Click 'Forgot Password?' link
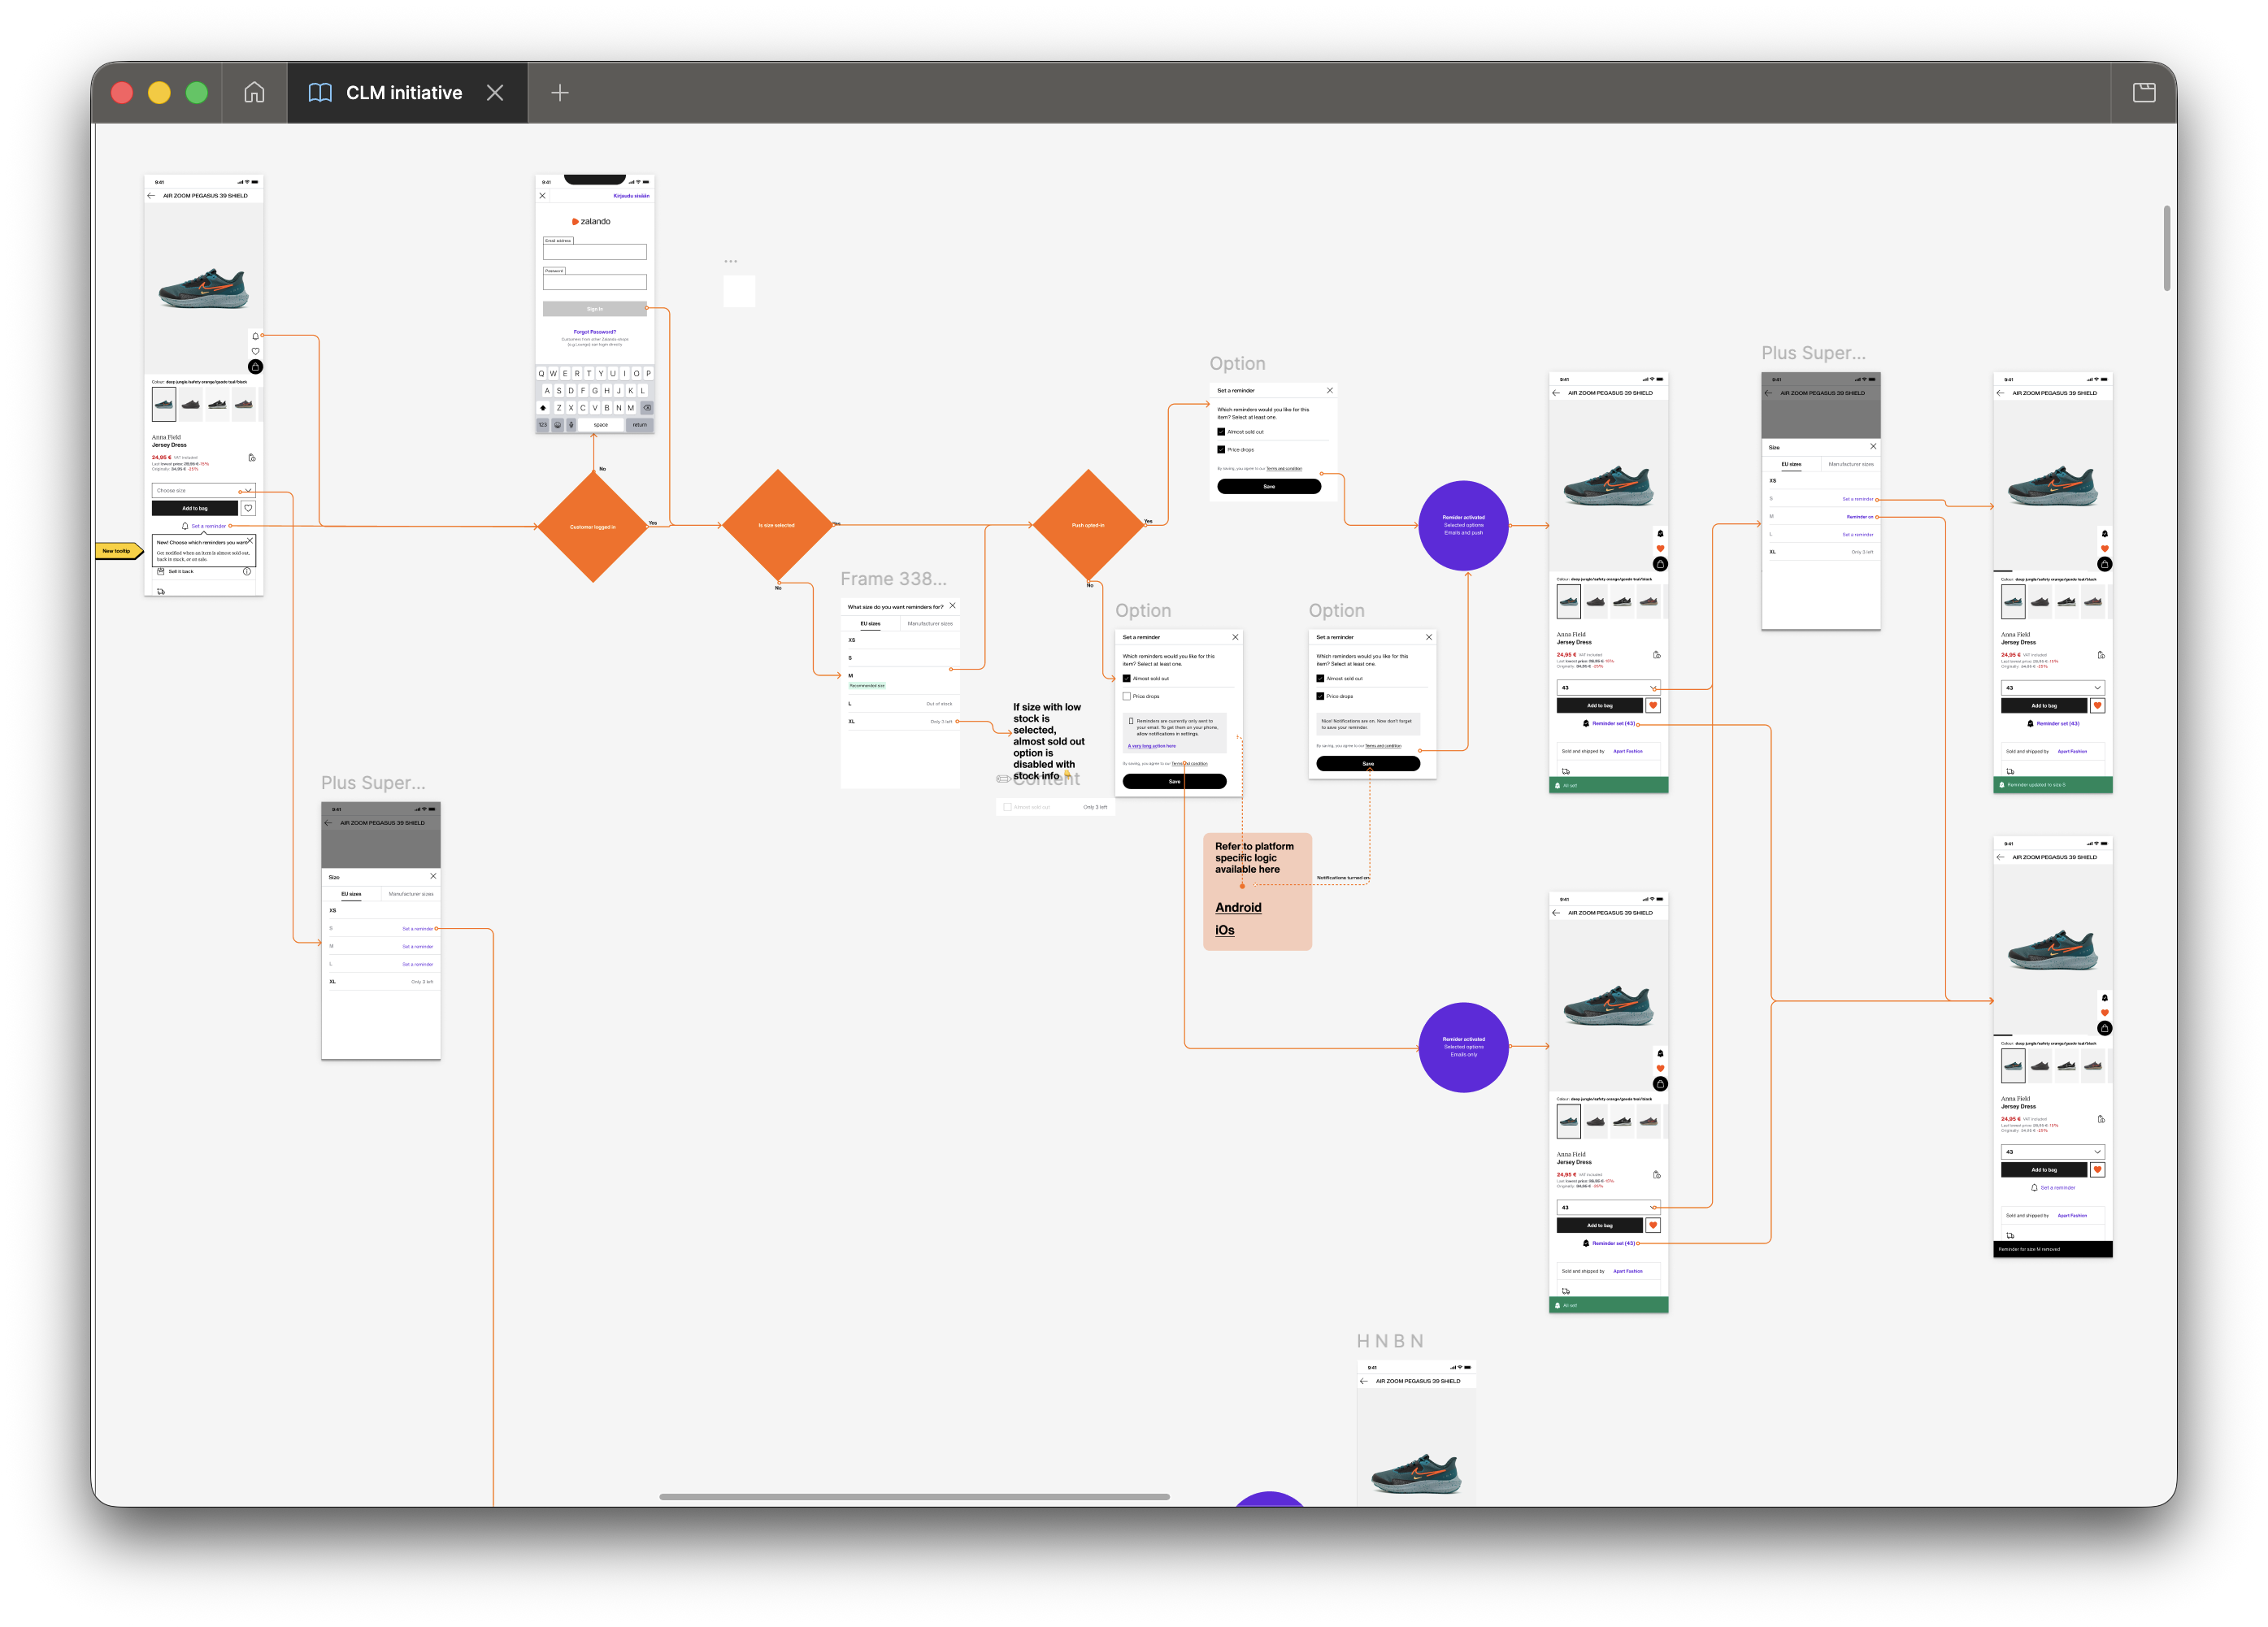 (594, 331)
